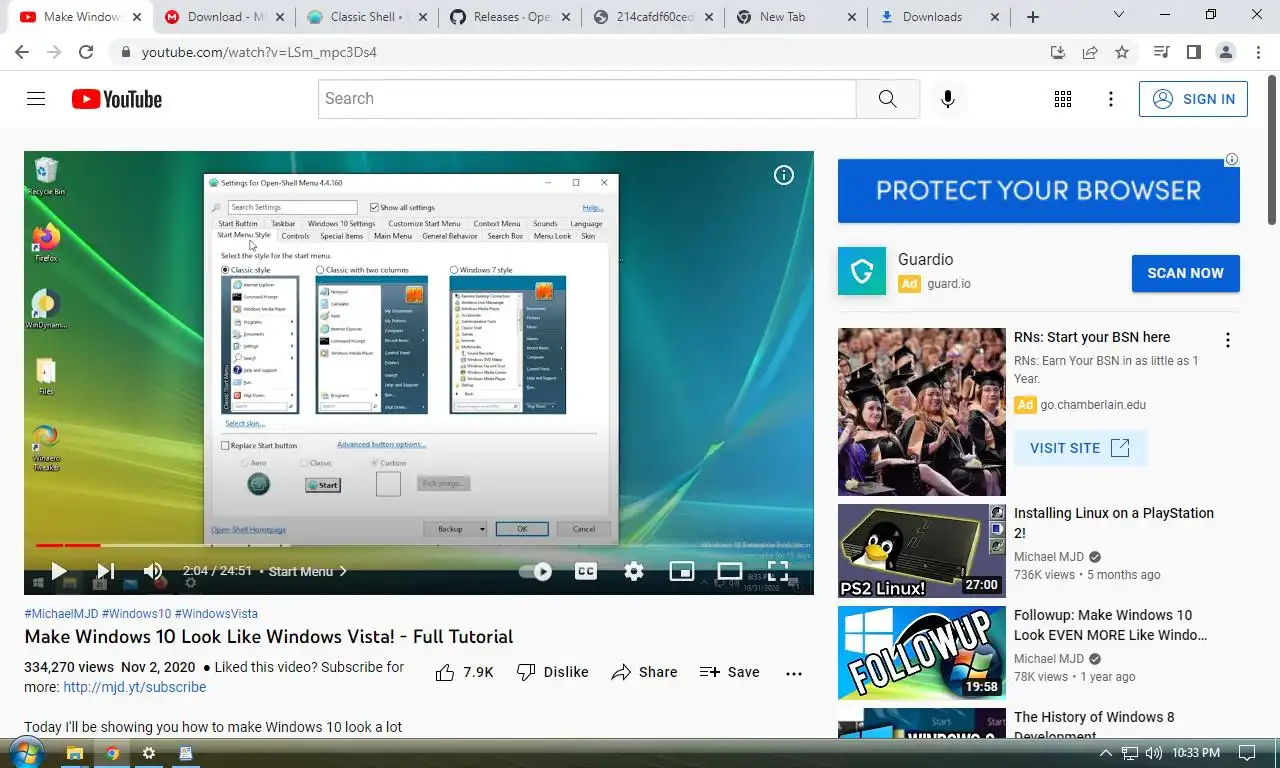
Task: Play the video
Action: [59, 571]
